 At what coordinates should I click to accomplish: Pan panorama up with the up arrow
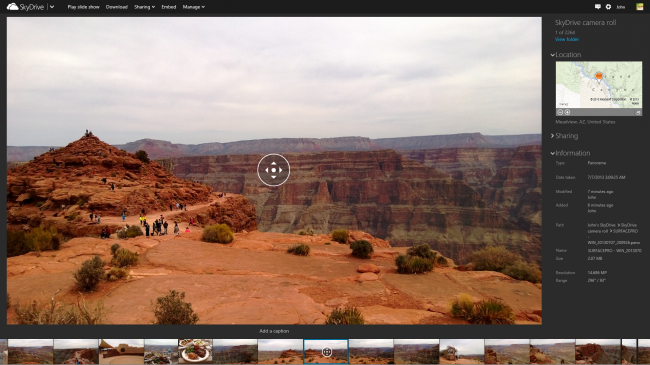tap(274, 163)
